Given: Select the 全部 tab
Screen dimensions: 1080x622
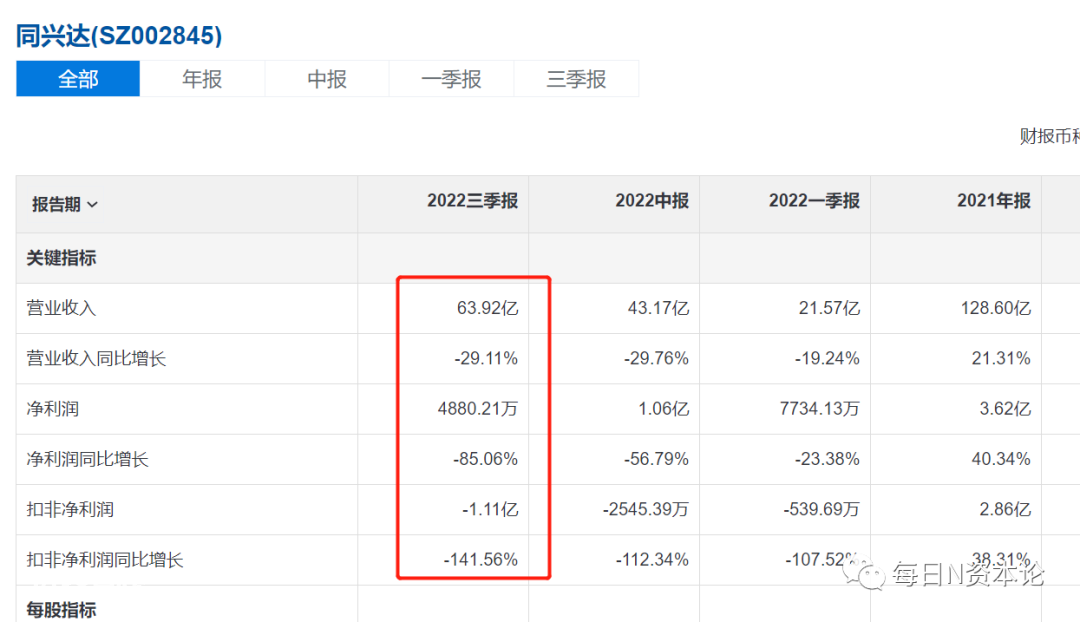Looking at the screenshot, I should pos(78,79).
